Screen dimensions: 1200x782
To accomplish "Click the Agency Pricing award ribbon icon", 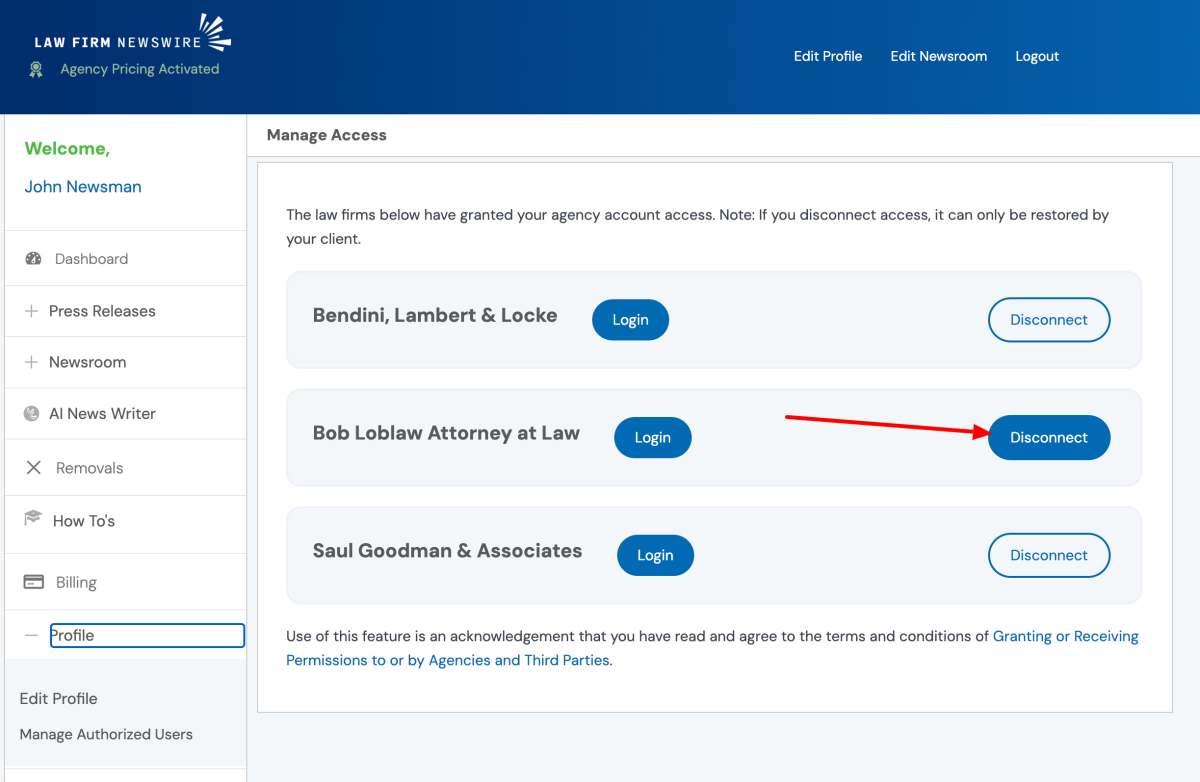I will click(36, 69).
